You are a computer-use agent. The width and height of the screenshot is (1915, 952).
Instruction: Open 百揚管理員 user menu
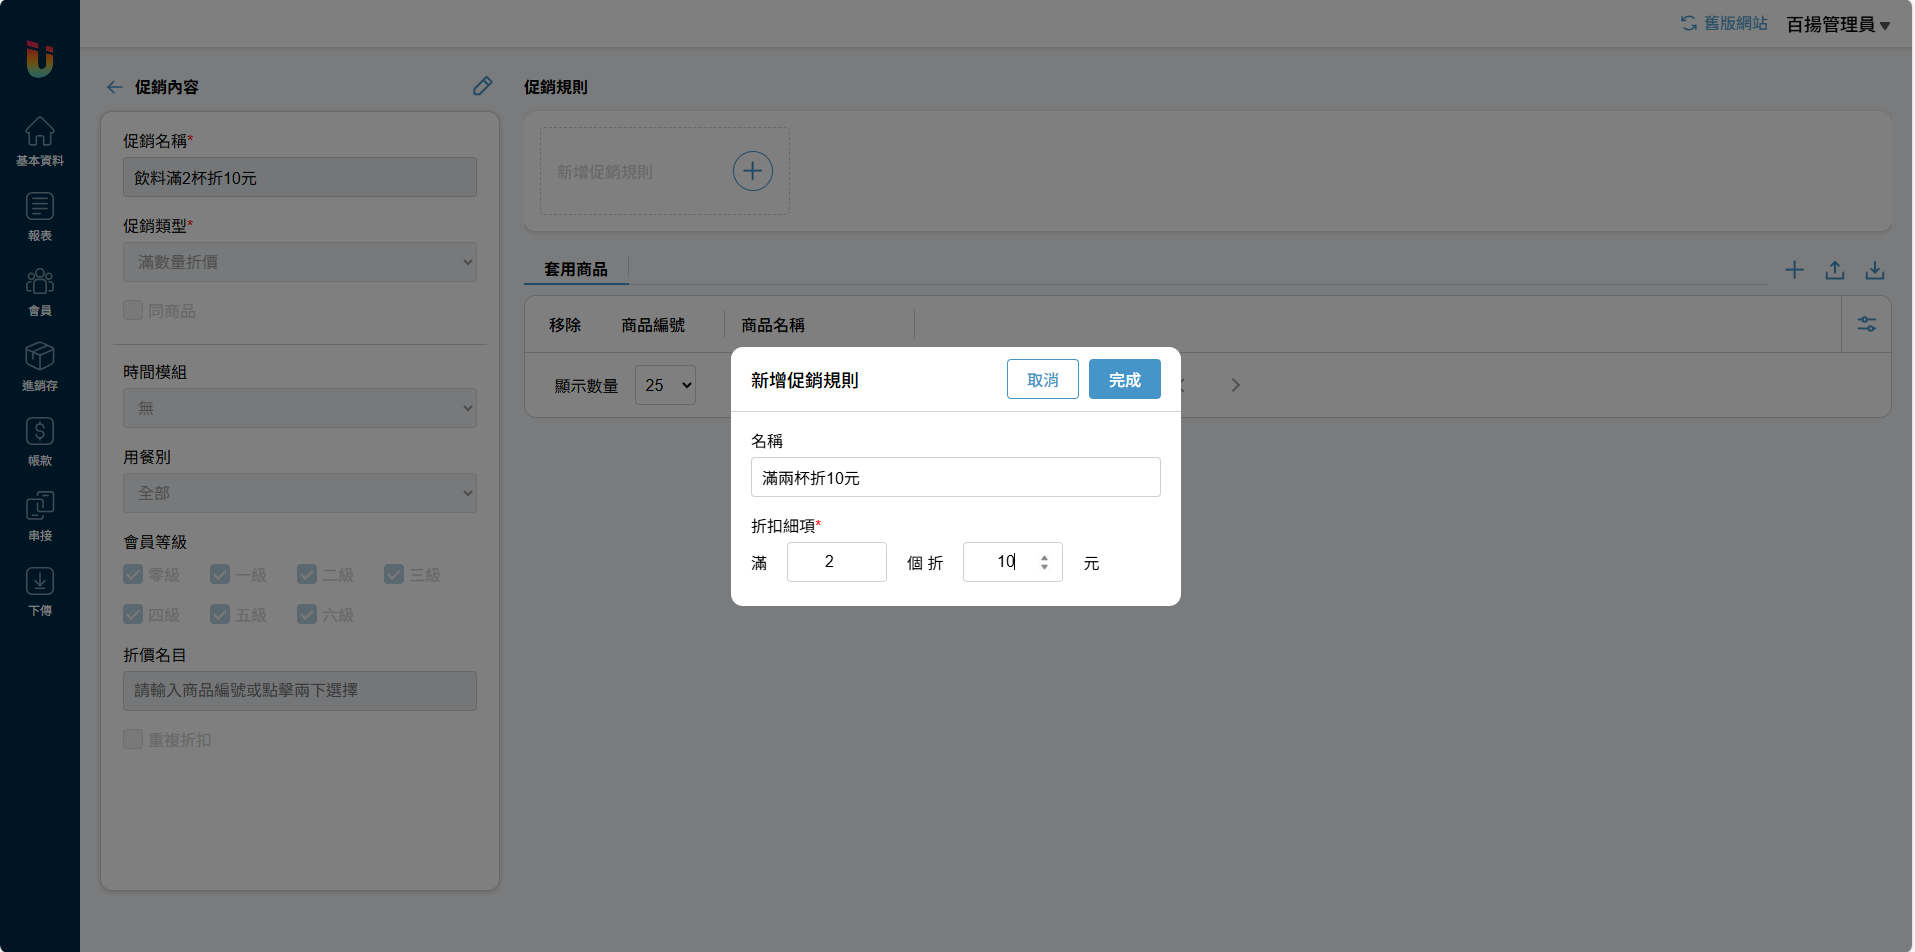1837,24
